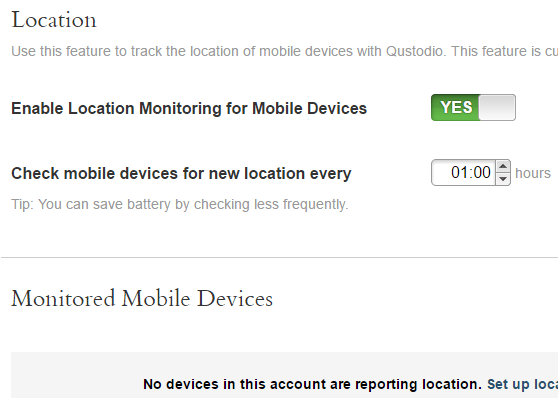Click the green YES portion of the toggle

click(456, 108)
